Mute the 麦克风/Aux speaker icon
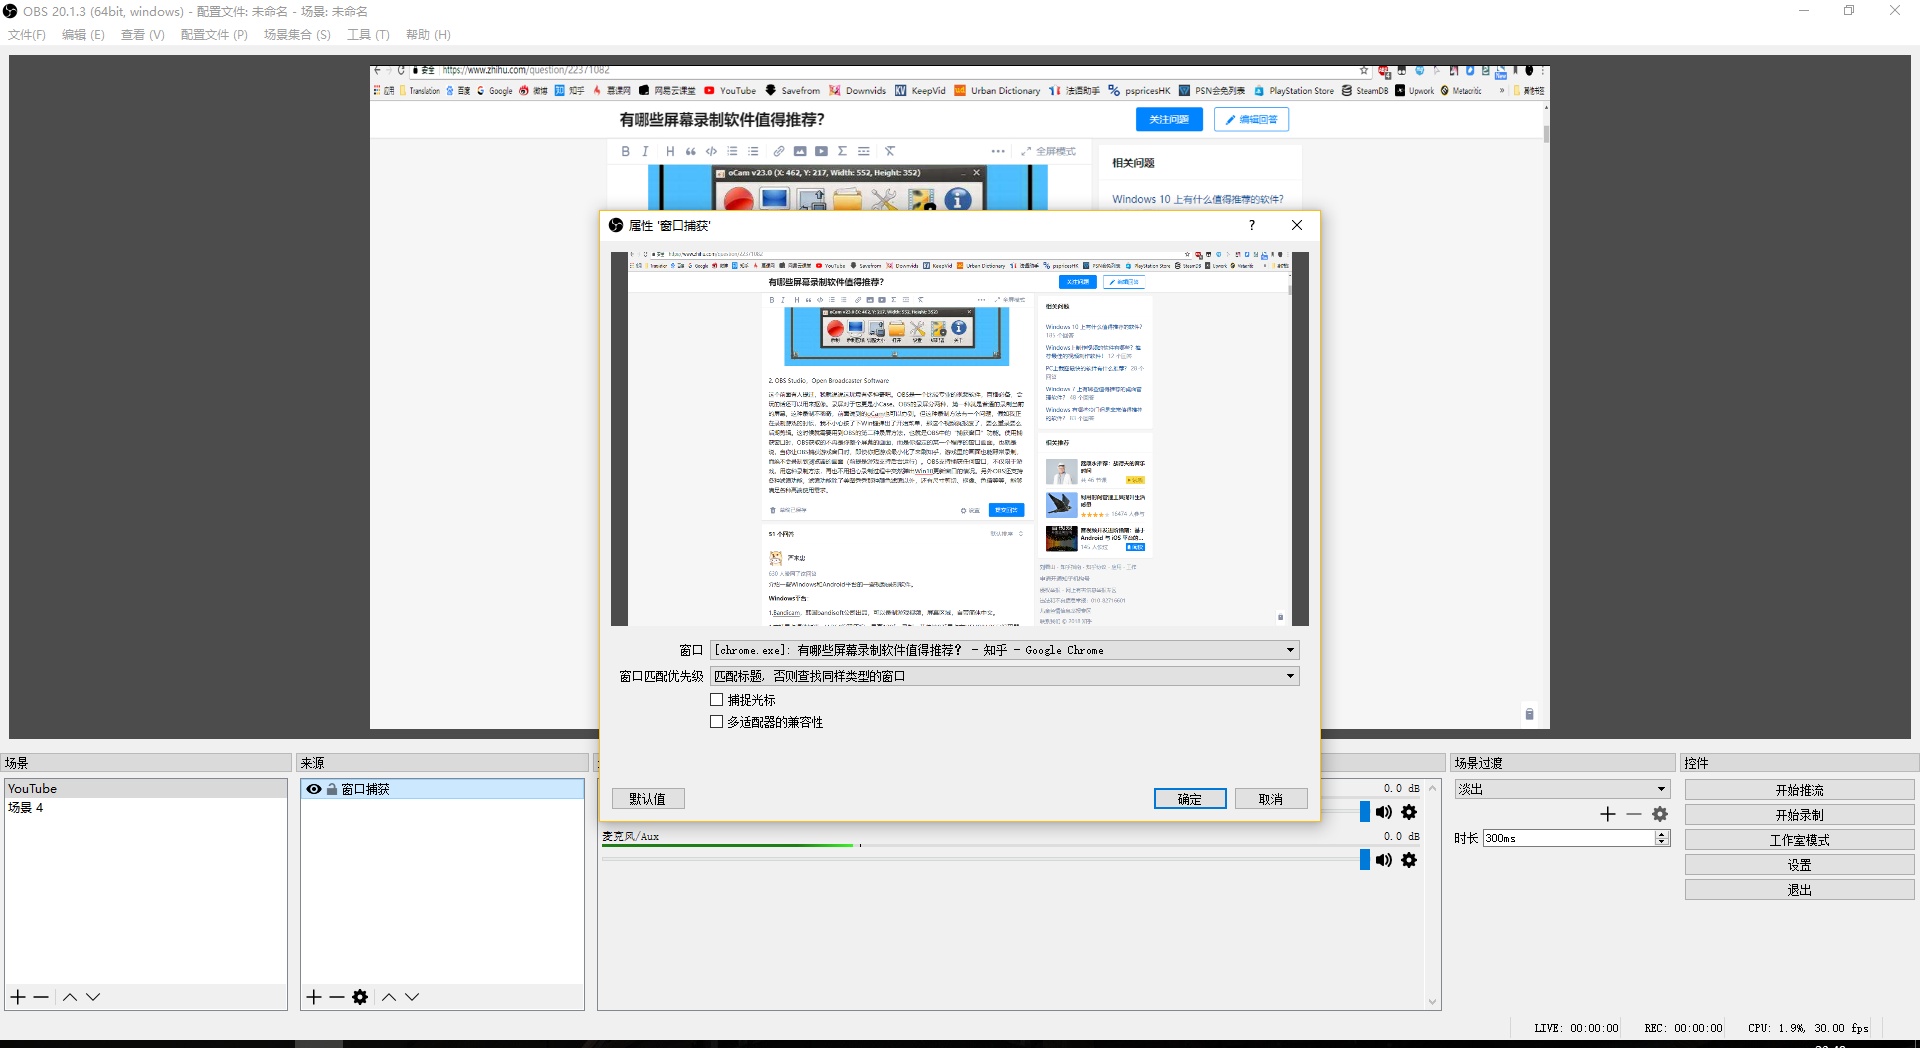The height and width of the screenshot is (1048, 1920). point(1384,860)
